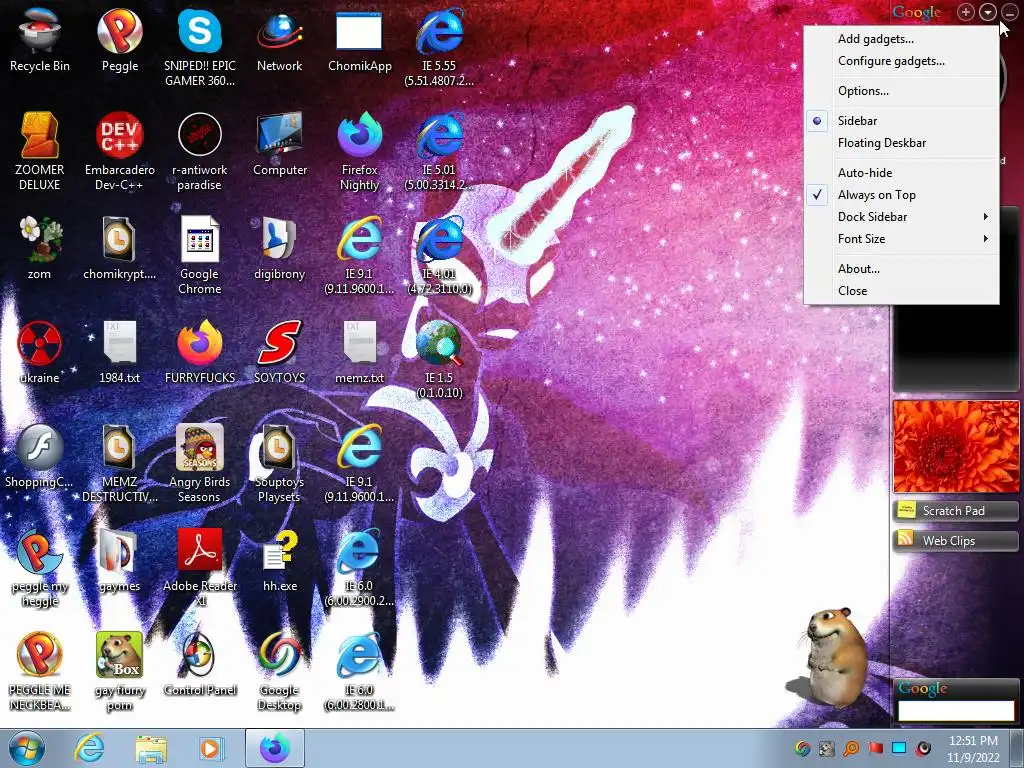Open Embarcadero Dev-C++ icon
The image size is (1024, 768).
(120, 150)
